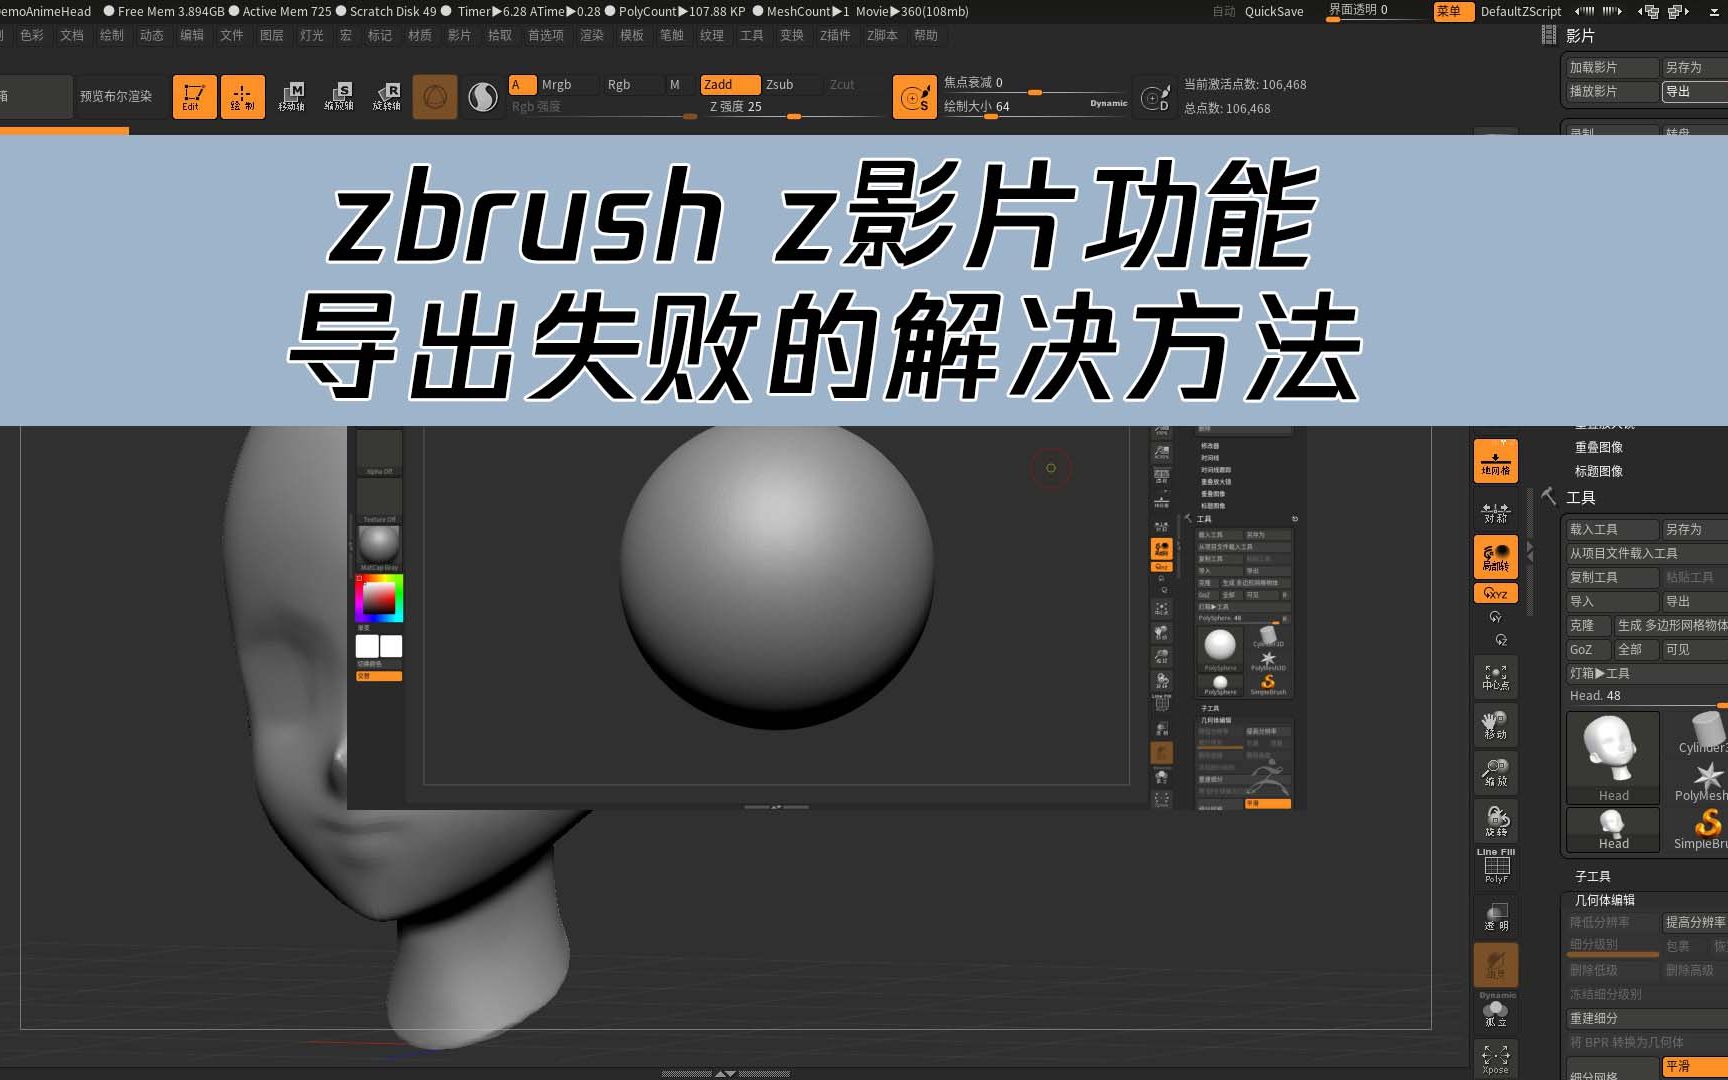Click the Gizmo 3D round icon
Image resolution: width=1728 pixels, height=1080 pixels.
(435, 97)
